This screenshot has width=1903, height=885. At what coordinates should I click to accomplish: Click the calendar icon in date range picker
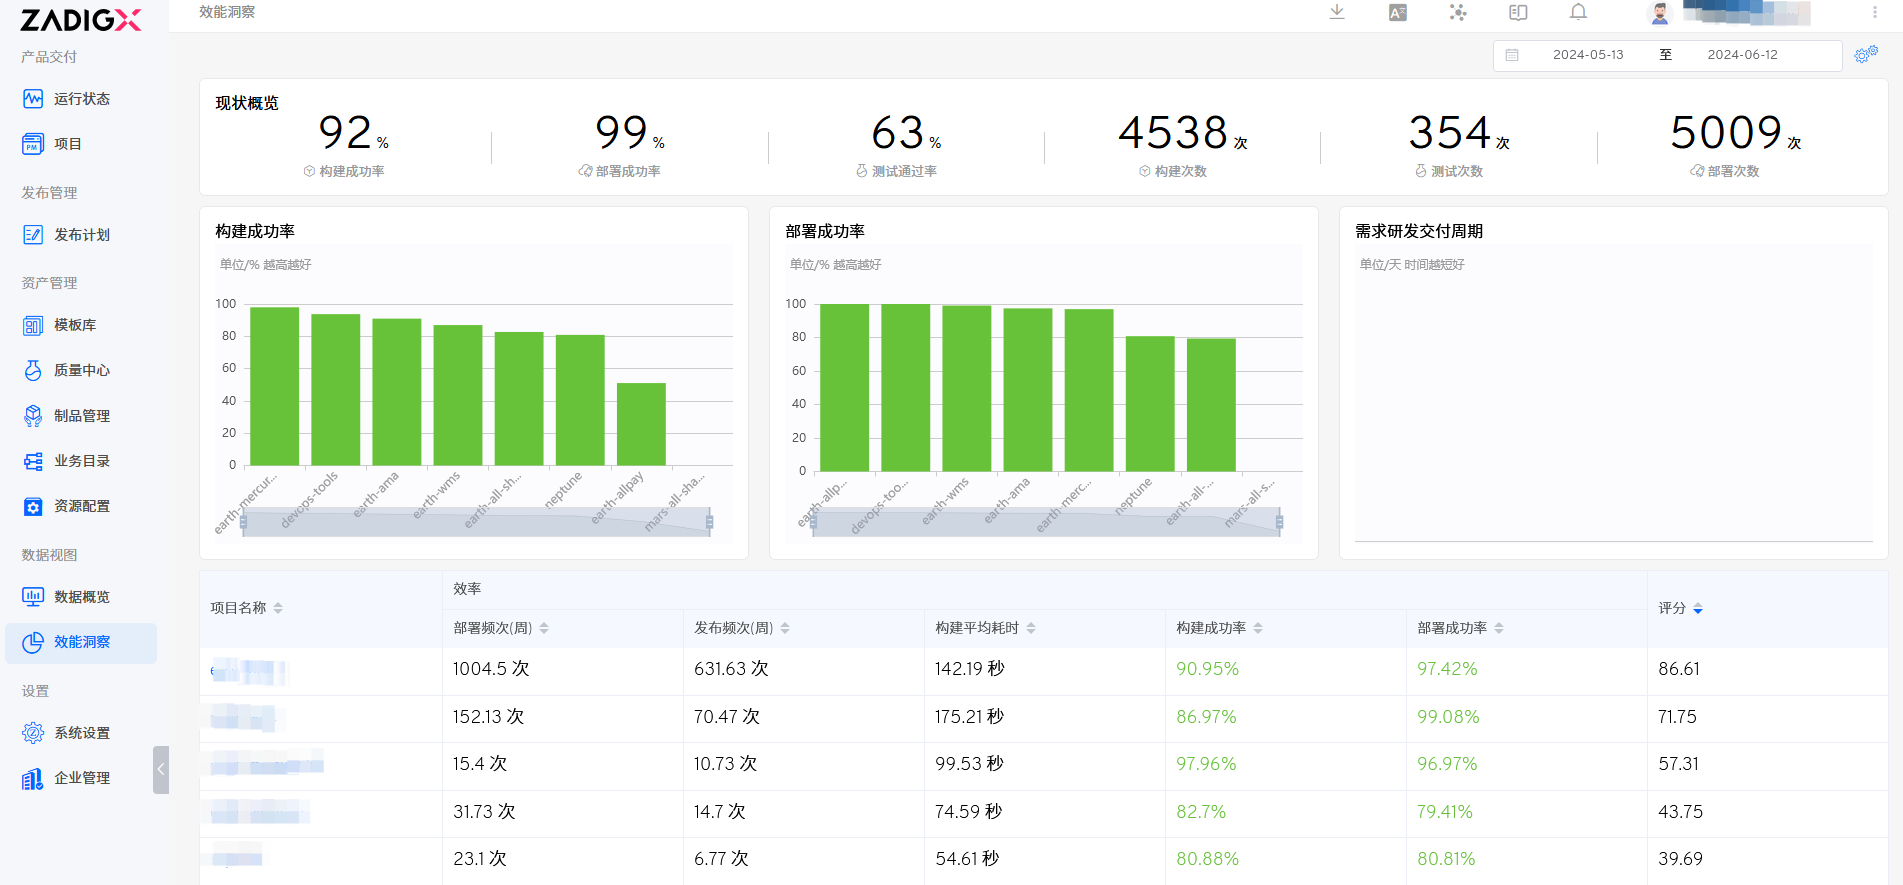click(1512, 55)
